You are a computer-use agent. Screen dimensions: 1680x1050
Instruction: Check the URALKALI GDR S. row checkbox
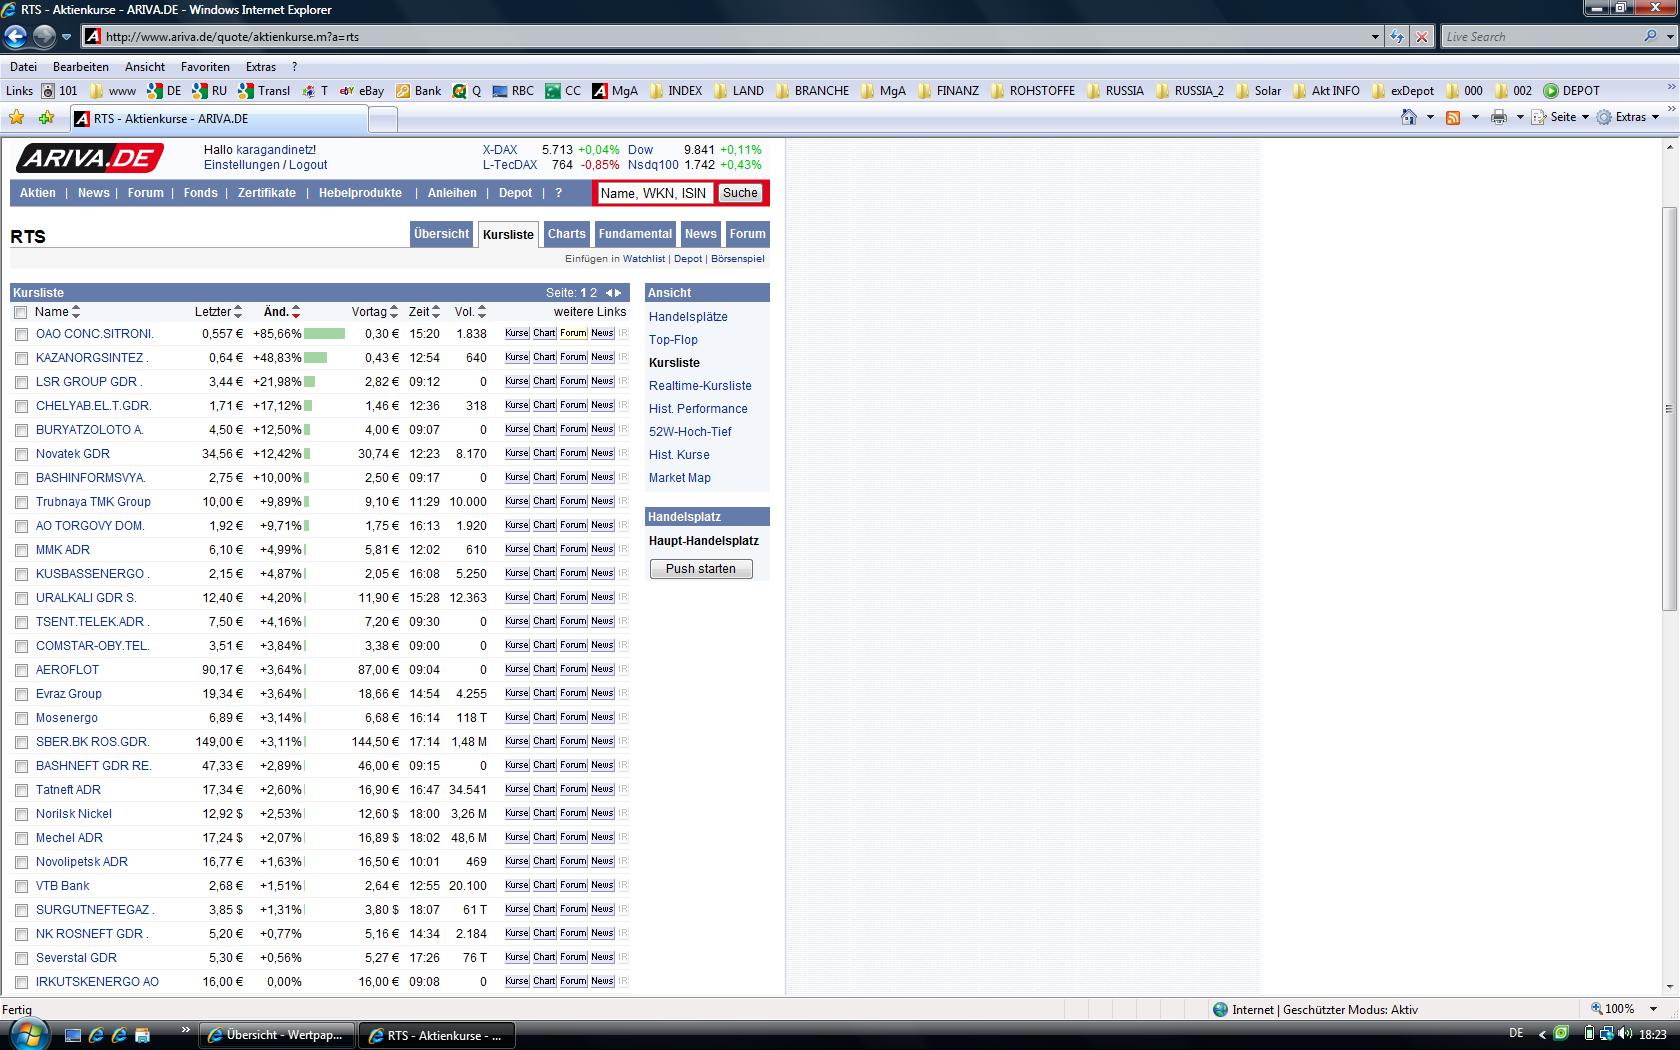21,598
